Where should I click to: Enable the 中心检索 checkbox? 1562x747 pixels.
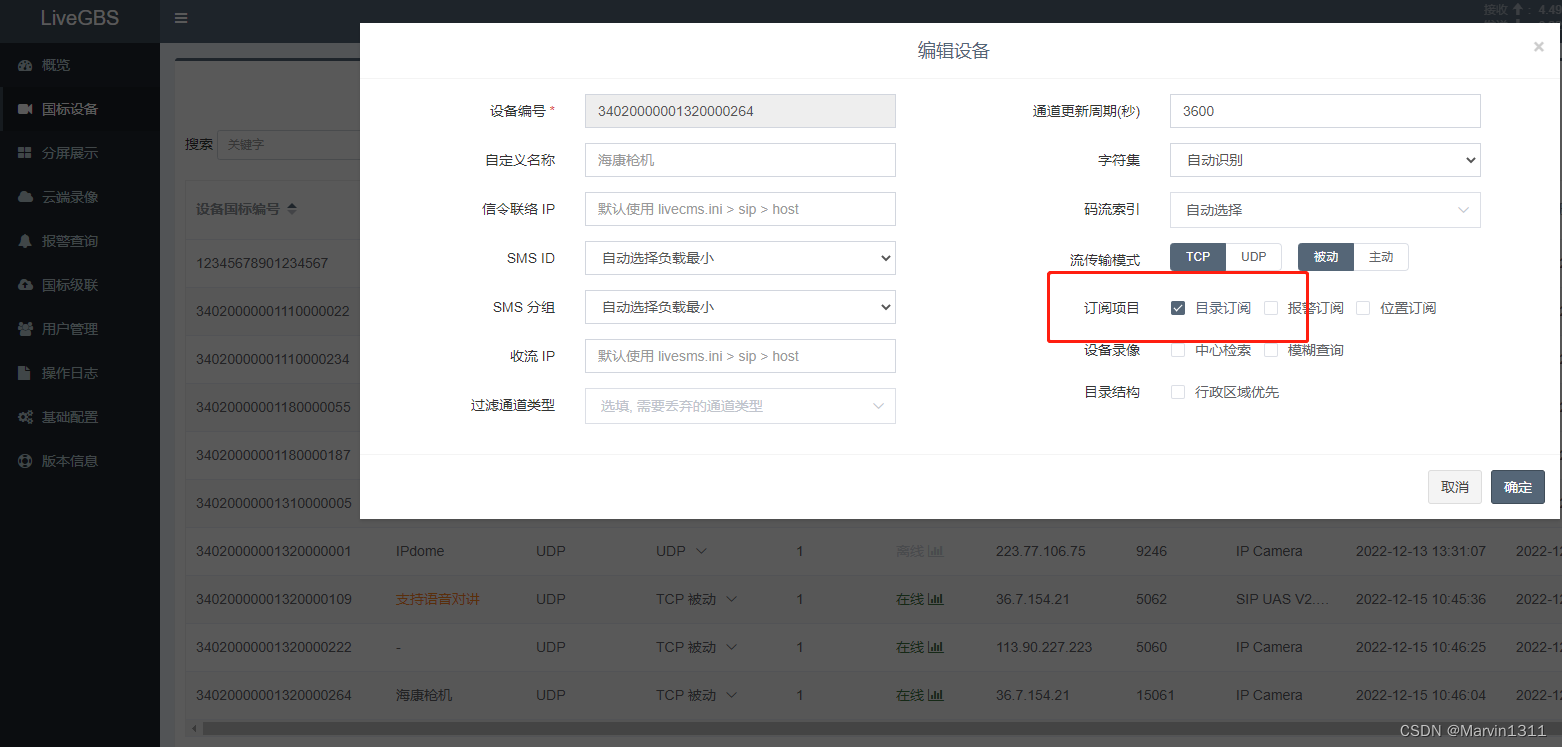click(x=1178, y=350)
